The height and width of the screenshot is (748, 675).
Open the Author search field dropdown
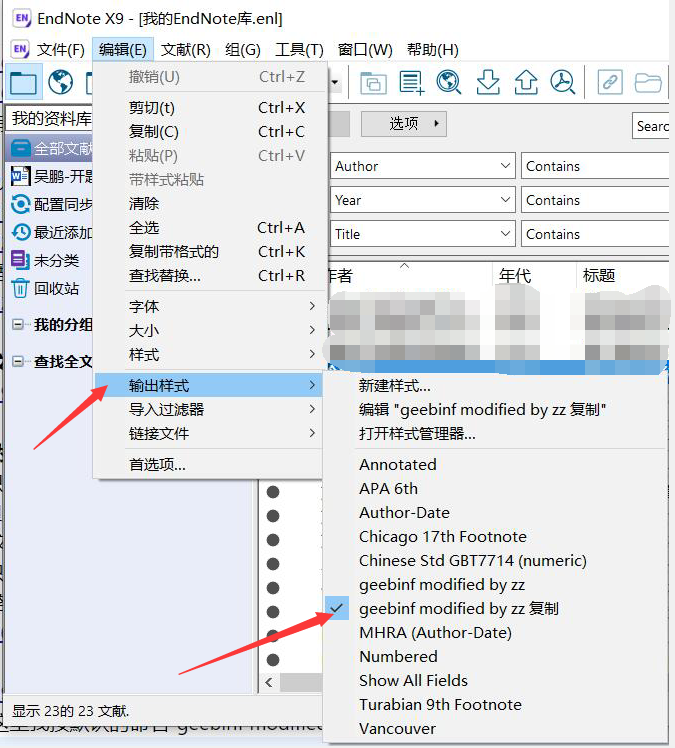pyautogui.click(x=503, y=166)
